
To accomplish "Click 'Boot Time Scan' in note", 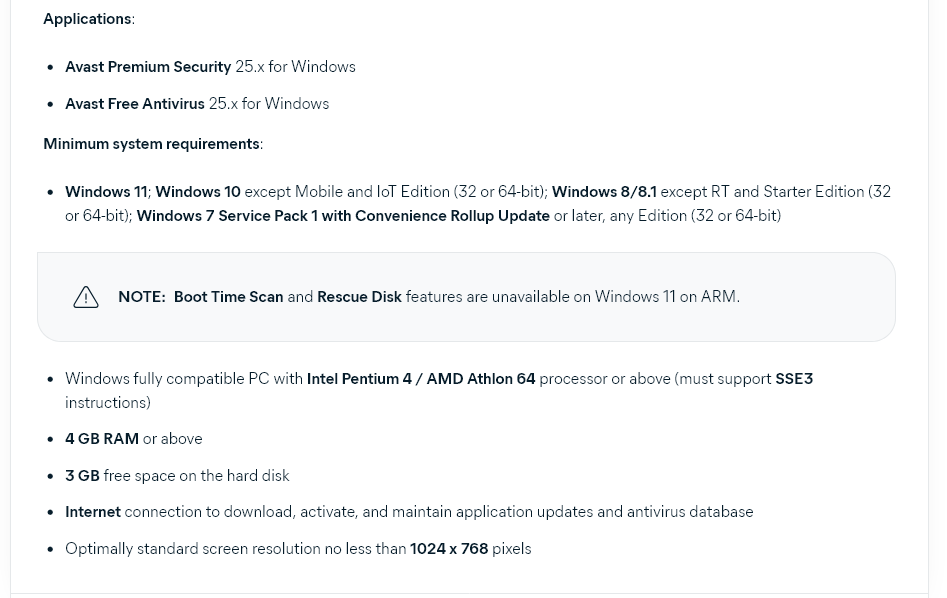I will coord(228,297).
